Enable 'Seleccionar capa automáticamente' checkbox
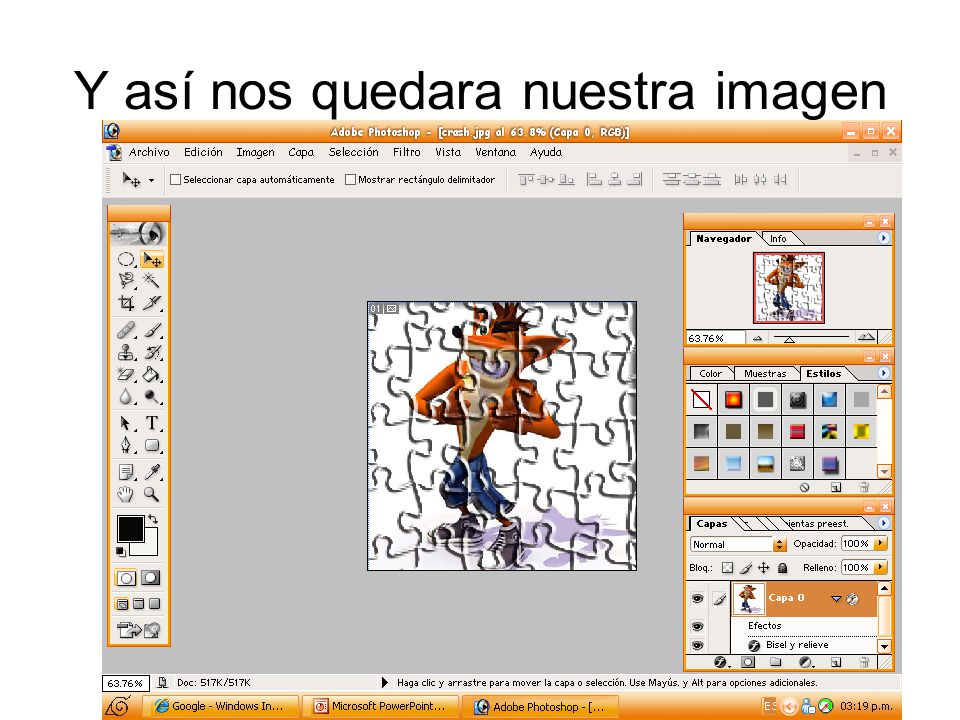This screenshot has height=720, width=960. pyautogui.click(x=175, y=179)
